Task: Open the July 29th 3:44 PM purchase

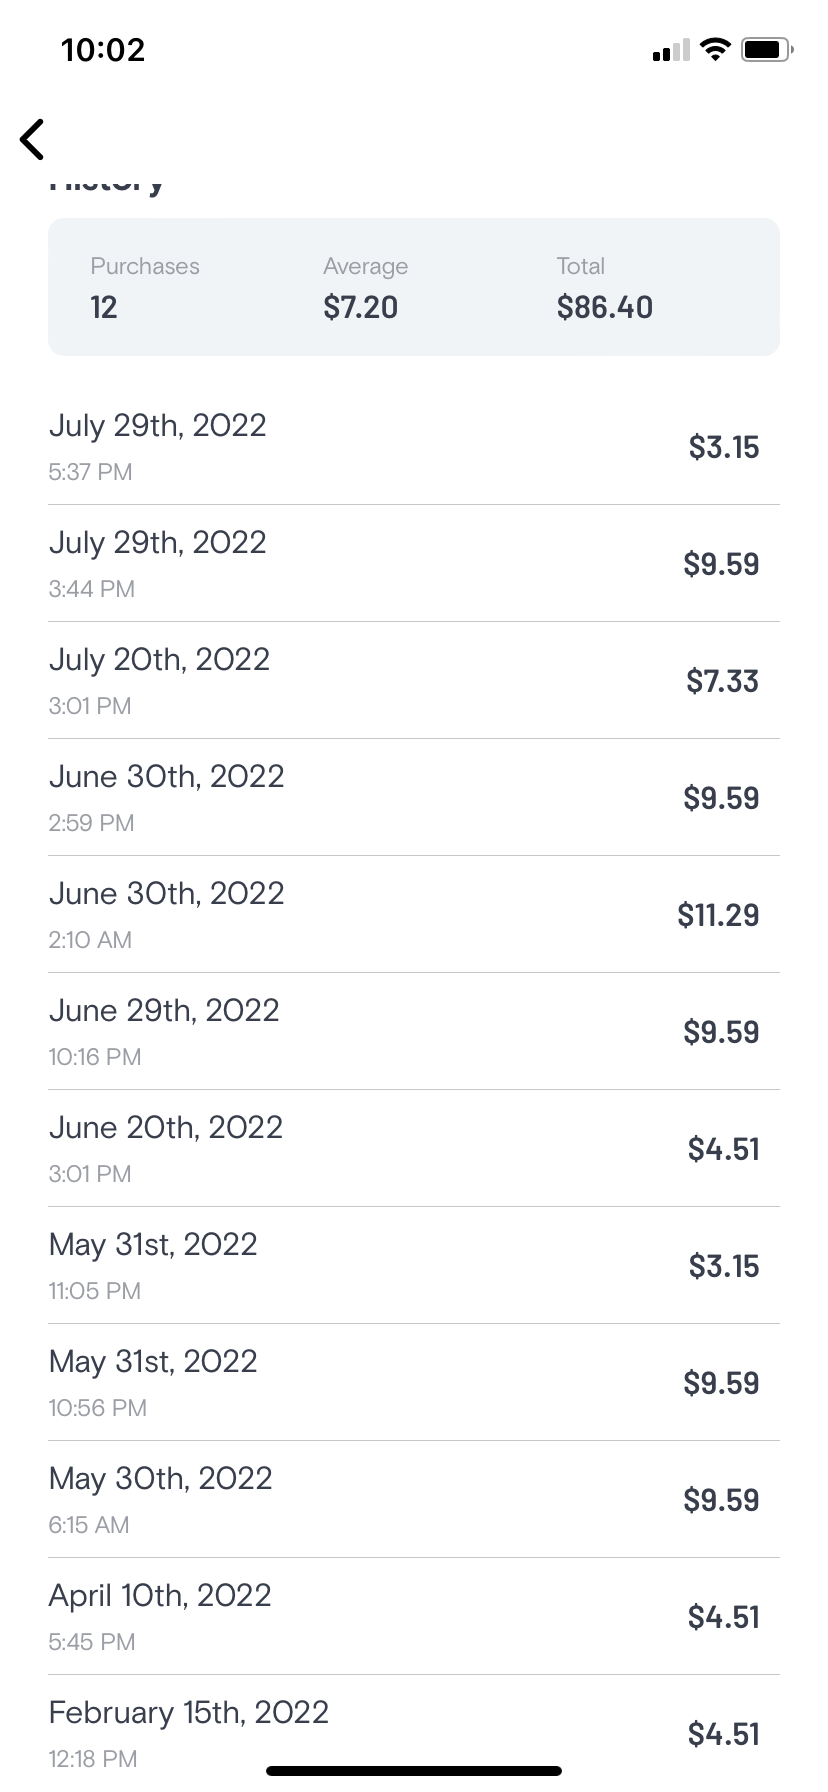Action: tap(414, 563)
